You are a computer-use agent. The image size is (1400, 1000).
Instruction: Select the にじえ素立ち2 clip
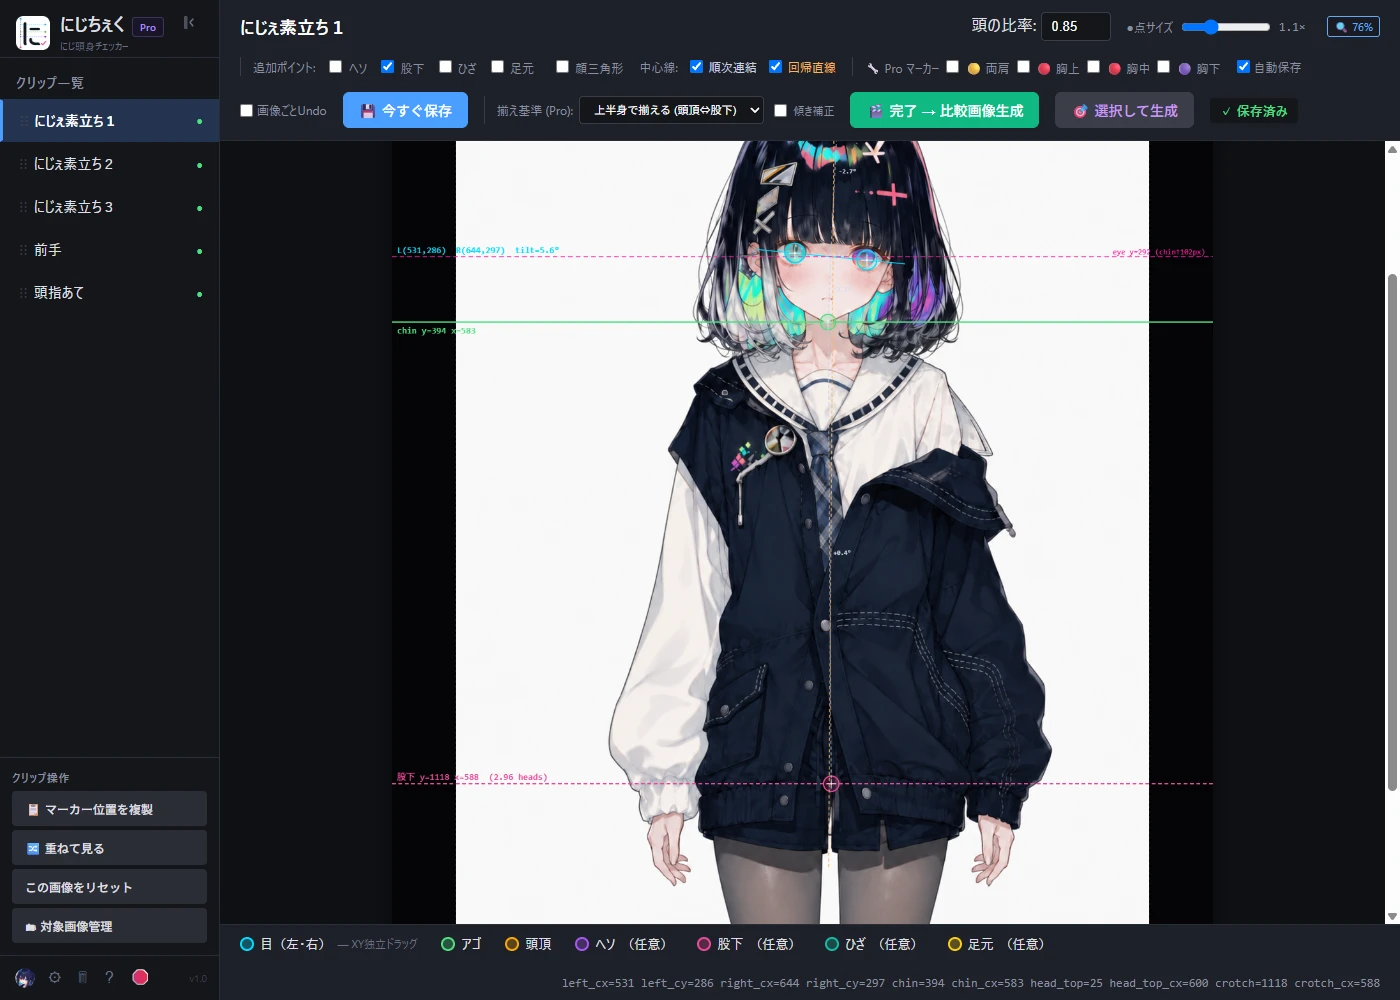(x=109, y=164)
